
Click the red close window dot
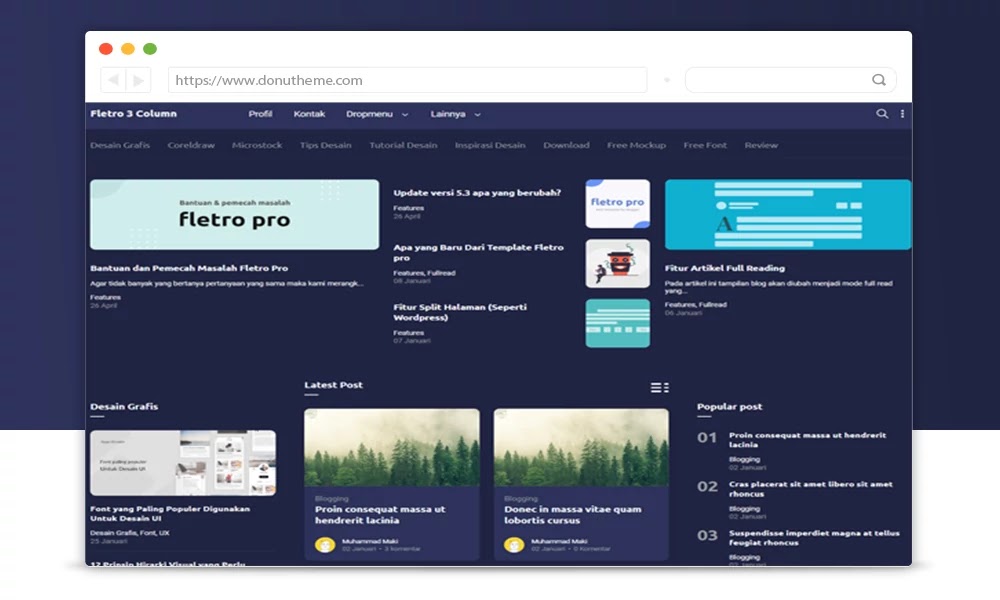106,49
